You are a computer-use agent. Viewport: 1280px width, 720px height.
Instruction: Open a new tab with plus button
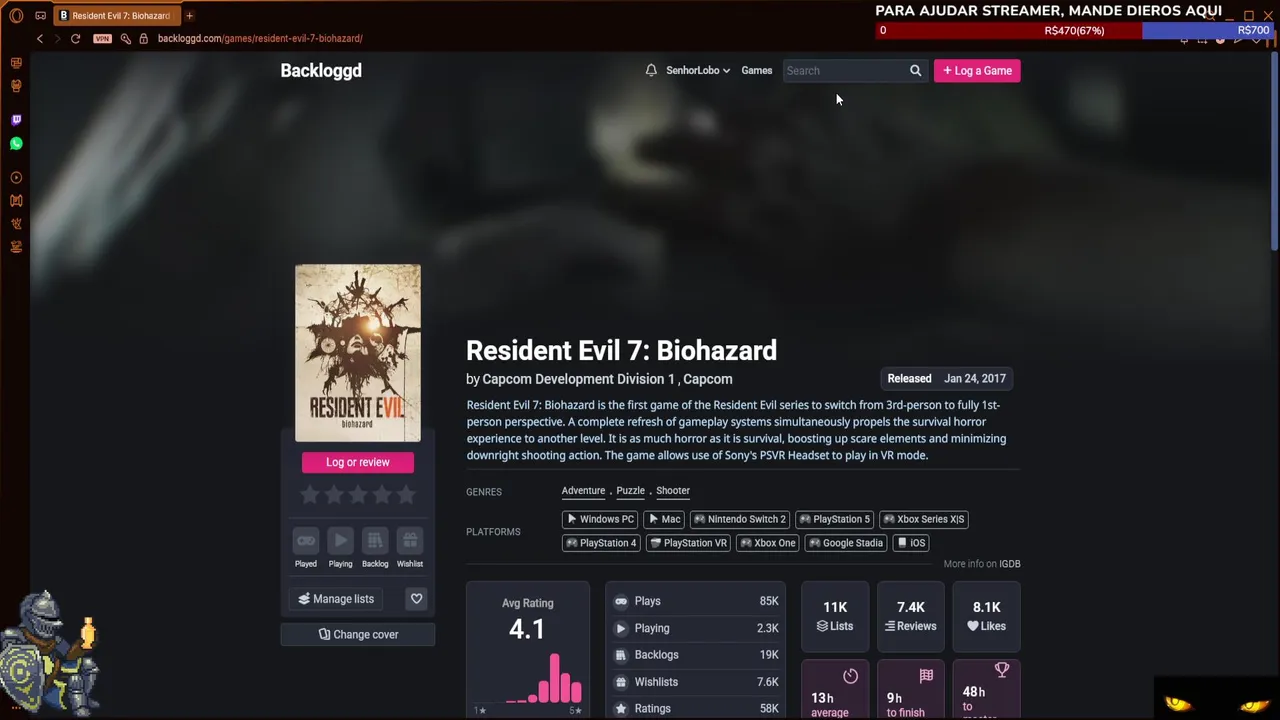[189, 15]
